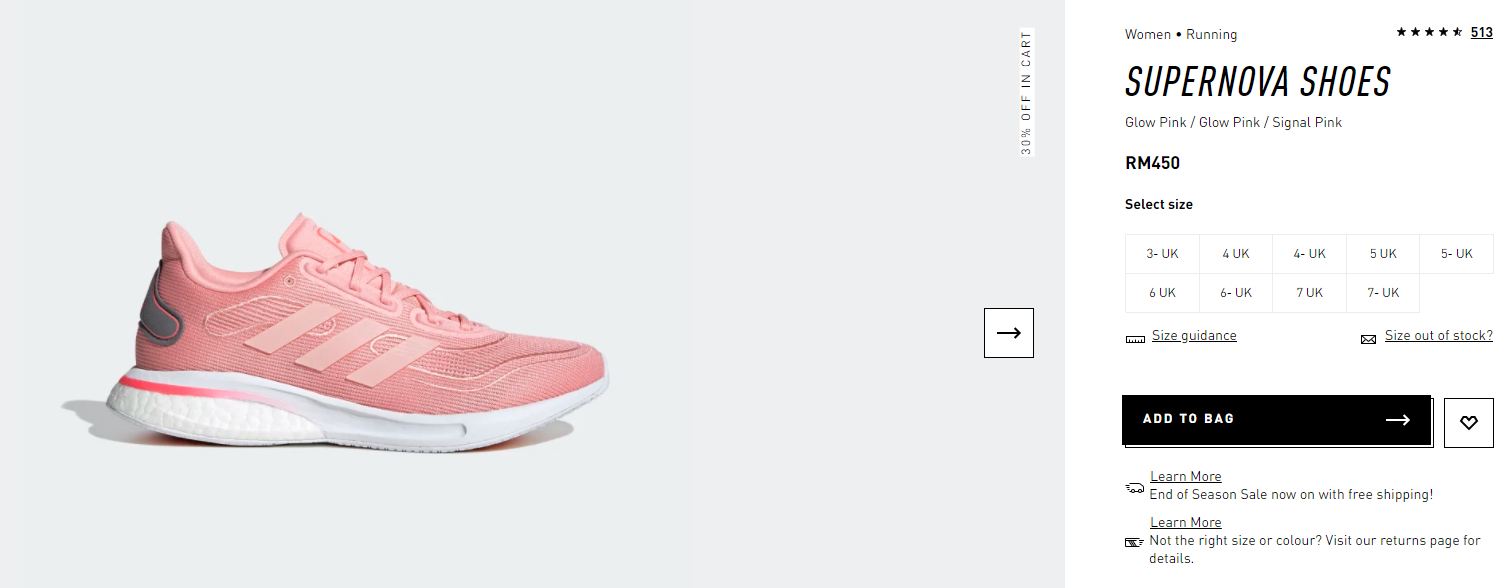Select size 3- UK
The width and height of the screenshot is (1507, 588).
(1162, 254)
